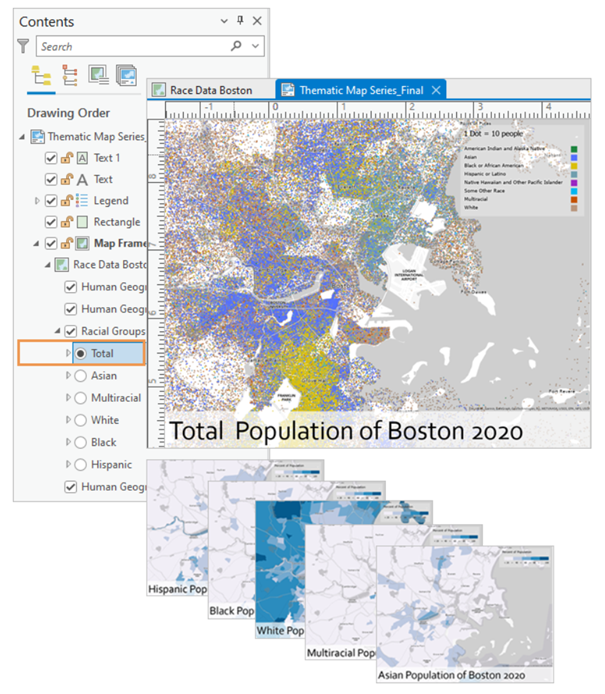This screenshot has width=605, height=694.
Task: Expand the Legend element node
Action: [x=37, y=200]
